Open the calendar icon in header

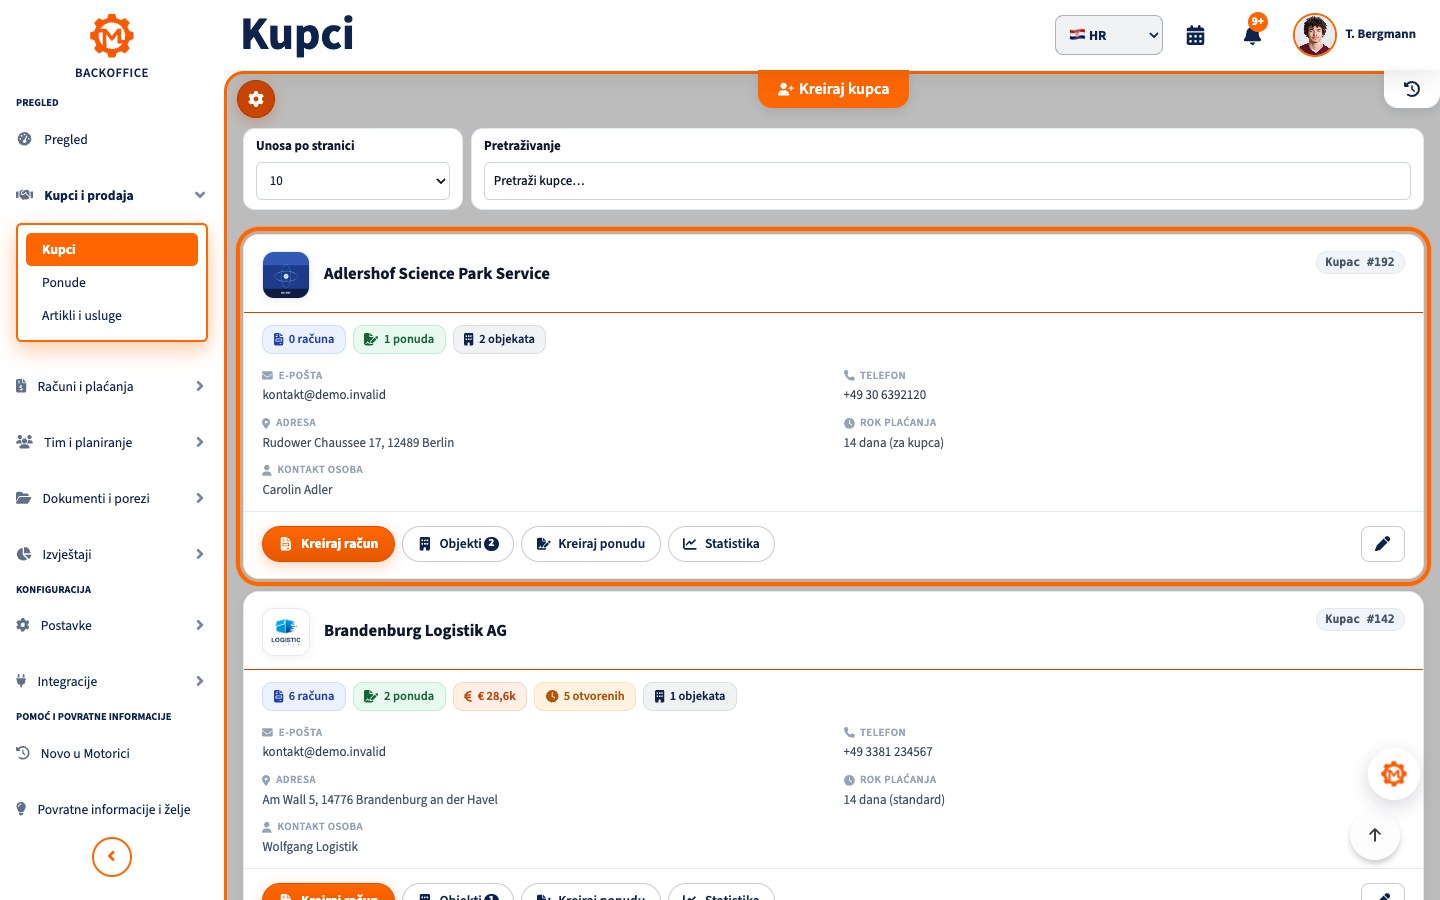pos(1195,35)
